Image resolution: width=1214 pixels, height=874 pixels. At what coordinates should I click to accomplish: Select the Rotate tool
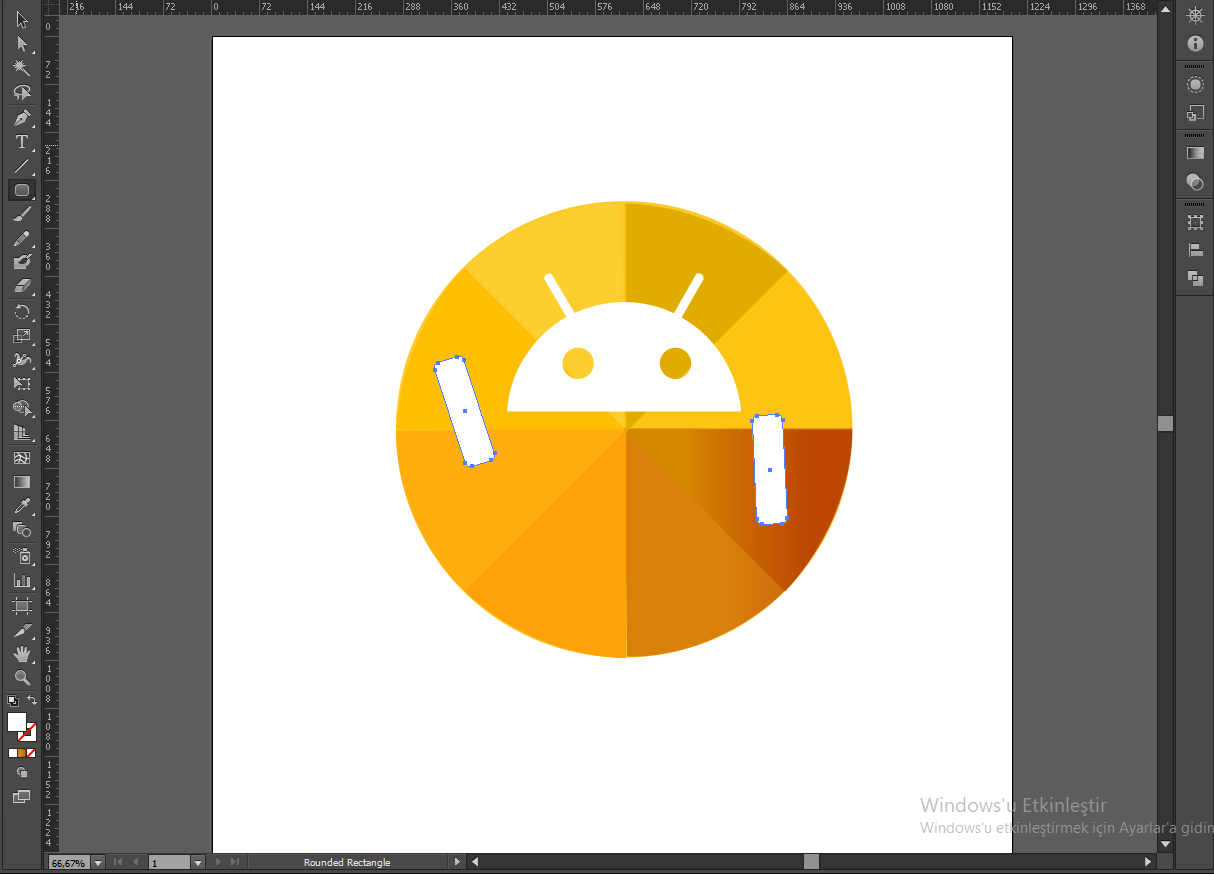pos(21,312)
